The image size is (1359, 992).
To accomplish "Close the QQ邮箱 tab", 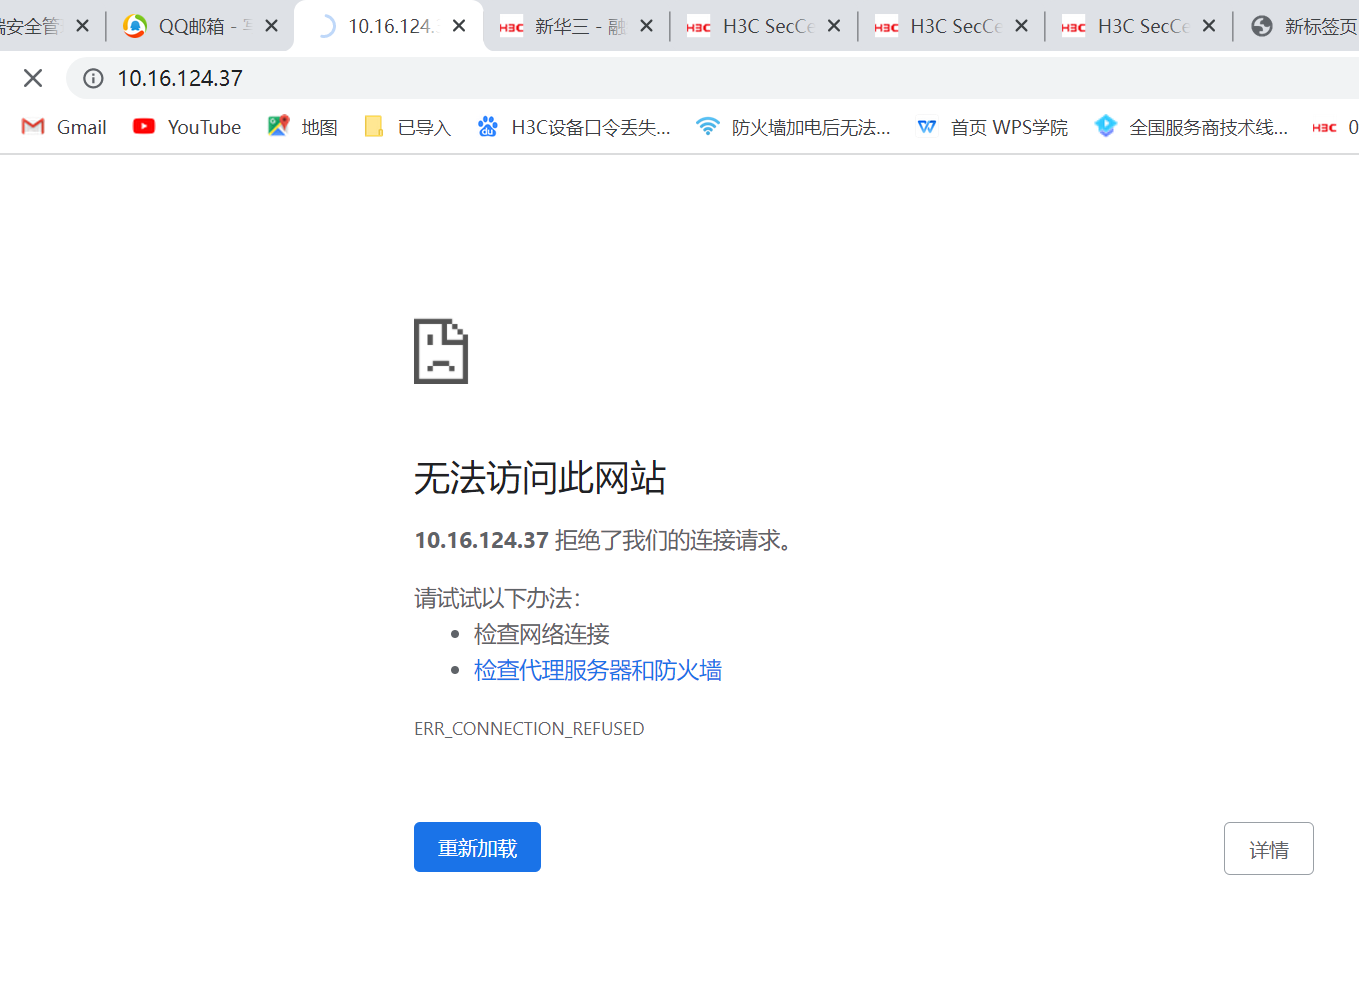I will click(x=271, y=26).
